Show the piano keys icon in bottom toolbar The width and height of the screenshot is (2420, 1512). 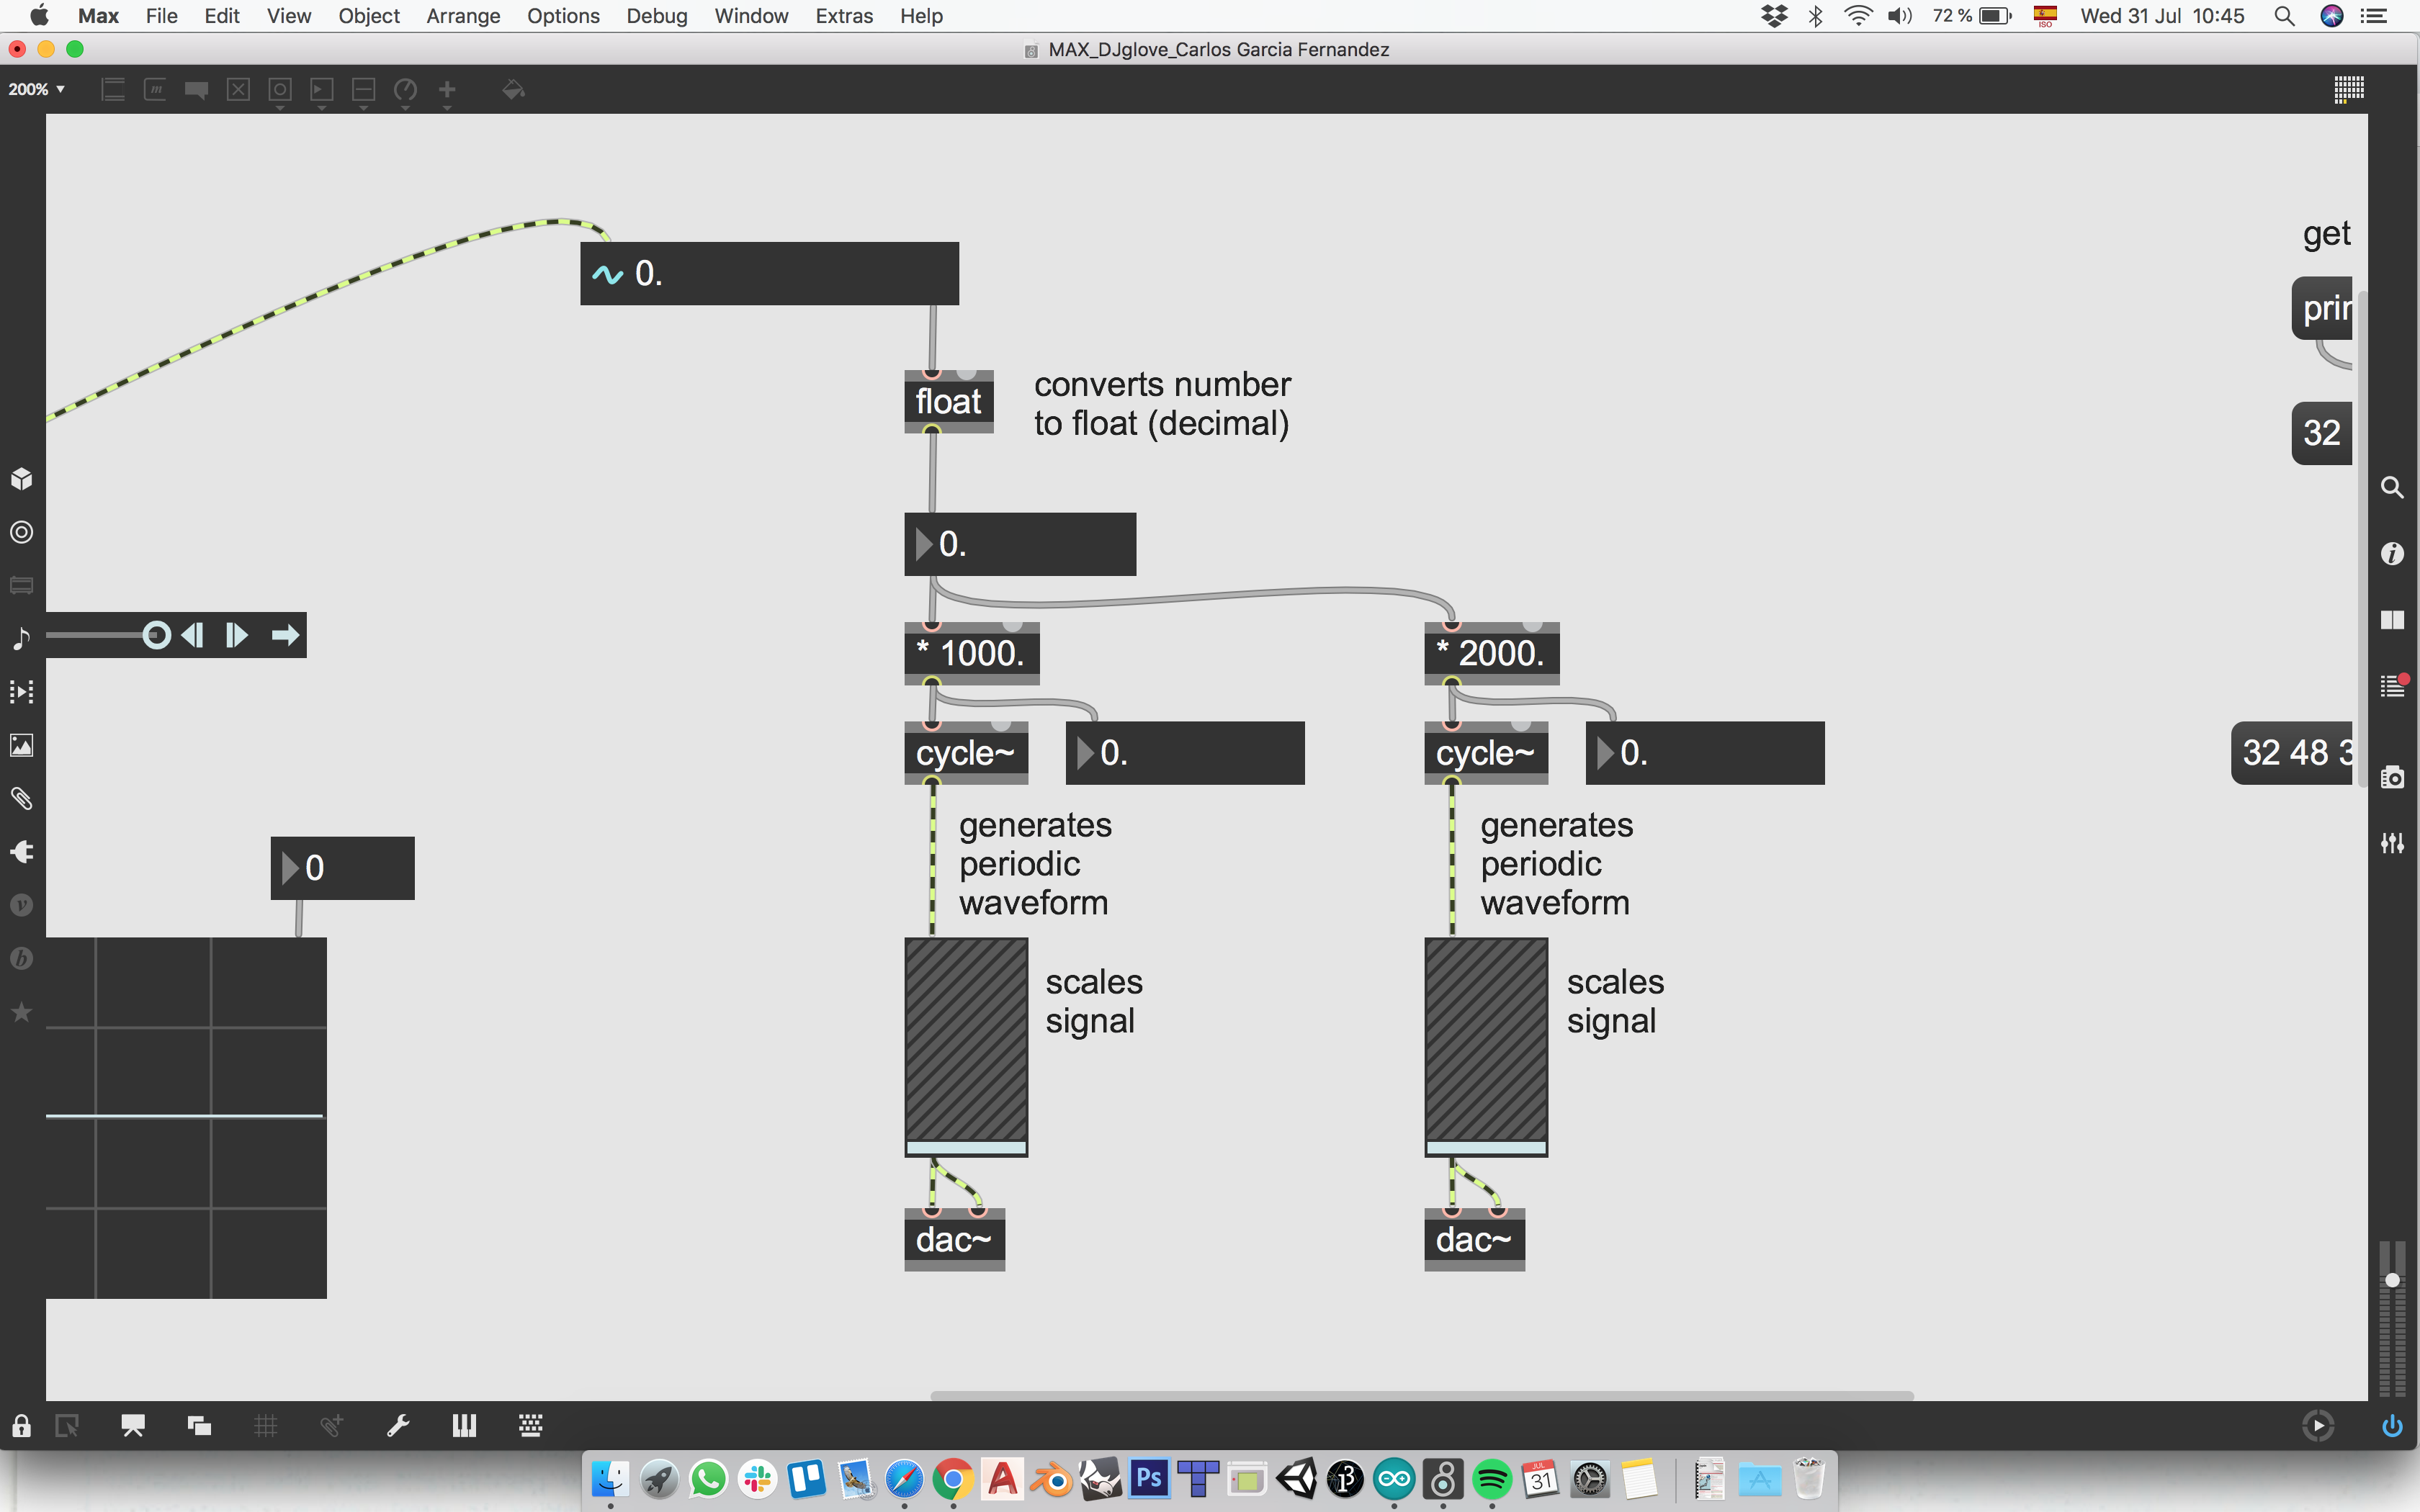(x=464, y=1426)
